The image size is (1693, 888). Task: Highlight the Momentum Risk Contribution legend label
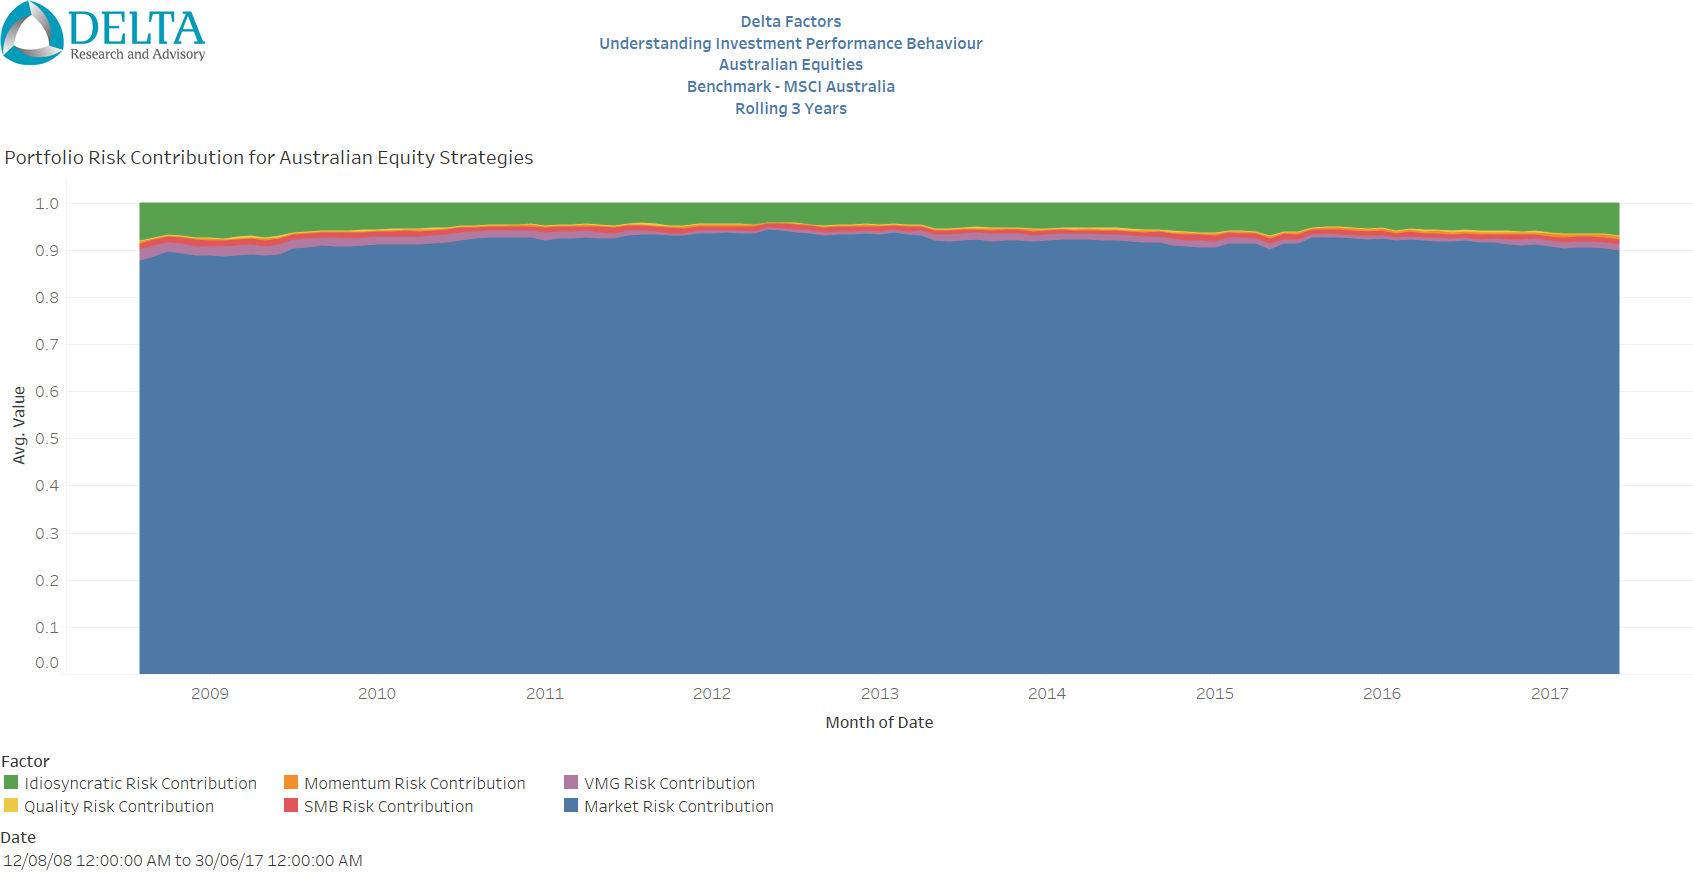[x=414, y=783]
